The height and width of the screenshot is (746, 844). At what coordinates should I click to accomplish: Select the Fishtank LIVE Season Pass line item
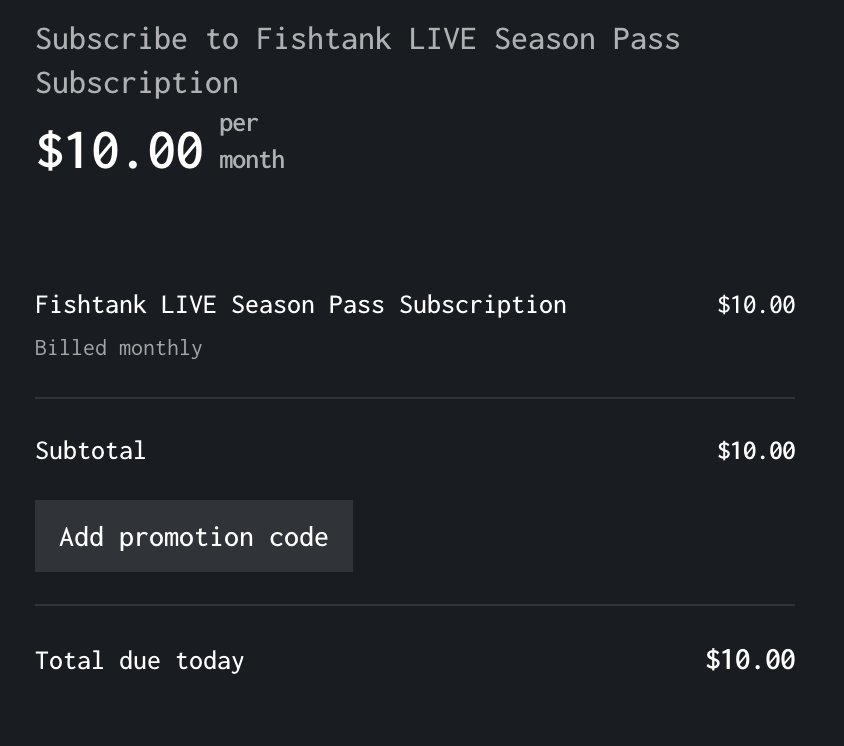click(300, 305)
